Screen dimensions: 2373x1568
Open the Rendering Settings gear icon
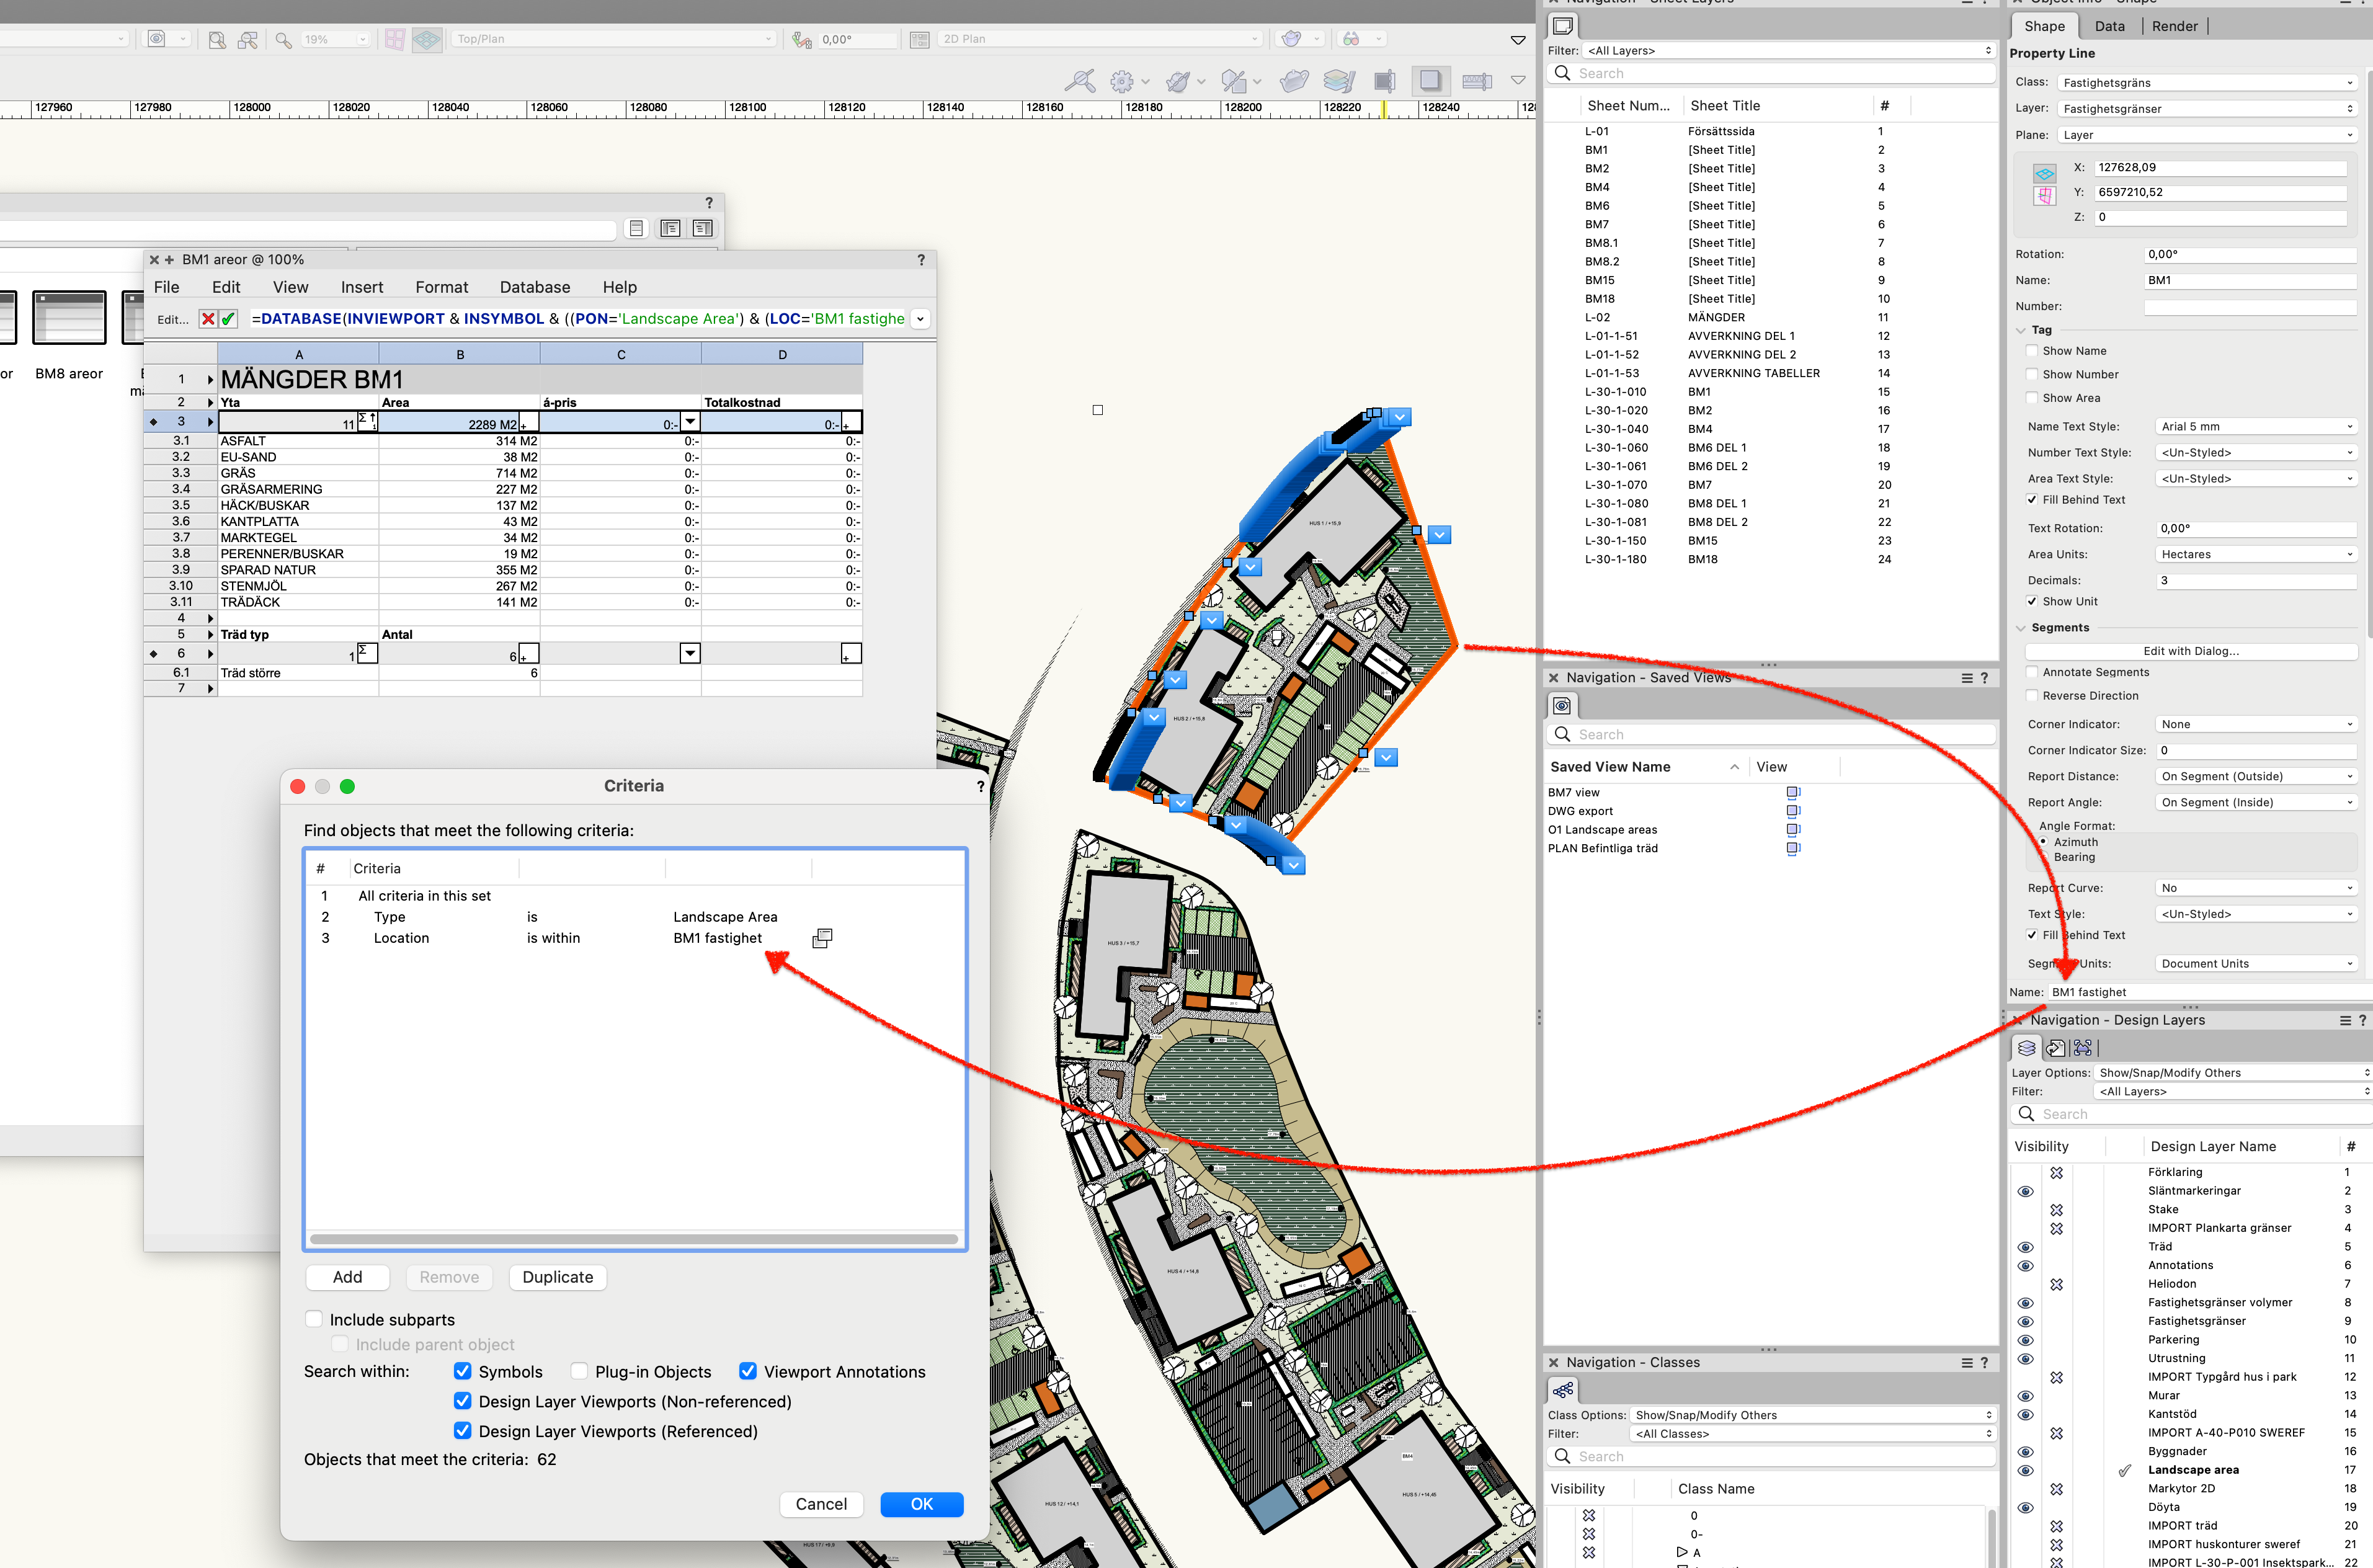click(1123, 81)
